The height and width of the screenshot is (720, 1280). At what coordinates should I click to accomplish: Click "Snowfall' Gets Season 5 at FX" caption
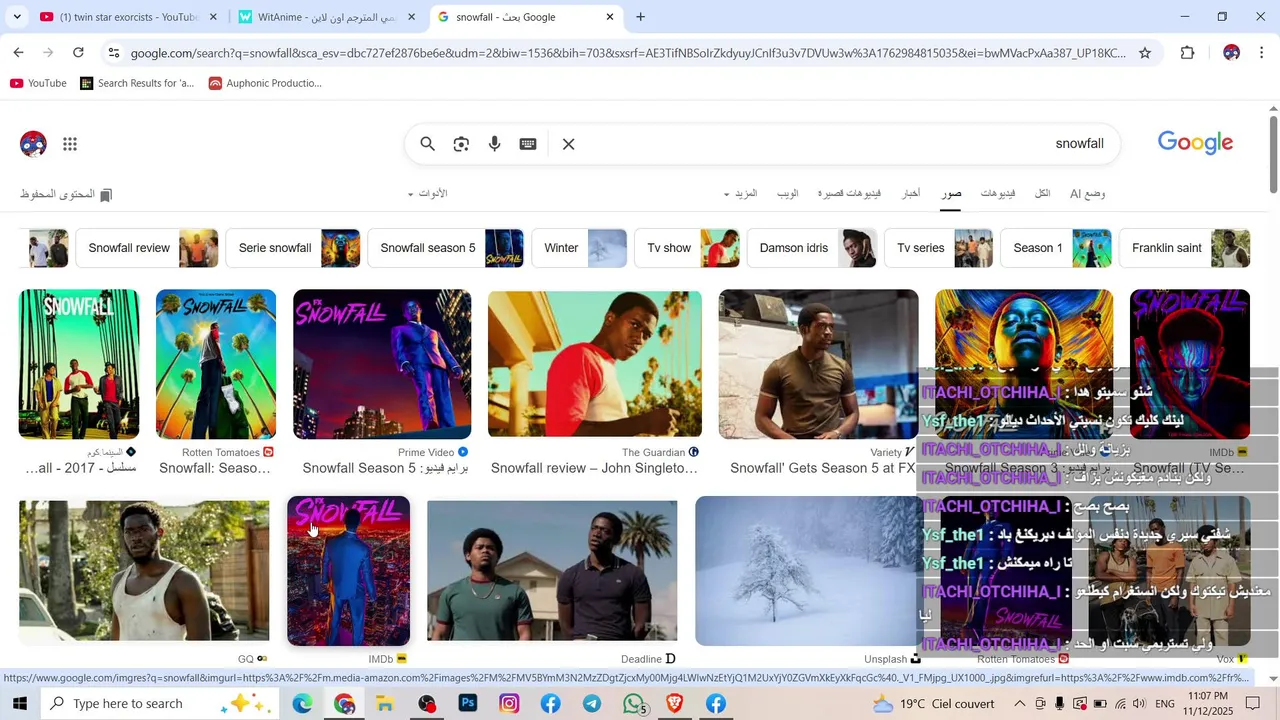822,468
